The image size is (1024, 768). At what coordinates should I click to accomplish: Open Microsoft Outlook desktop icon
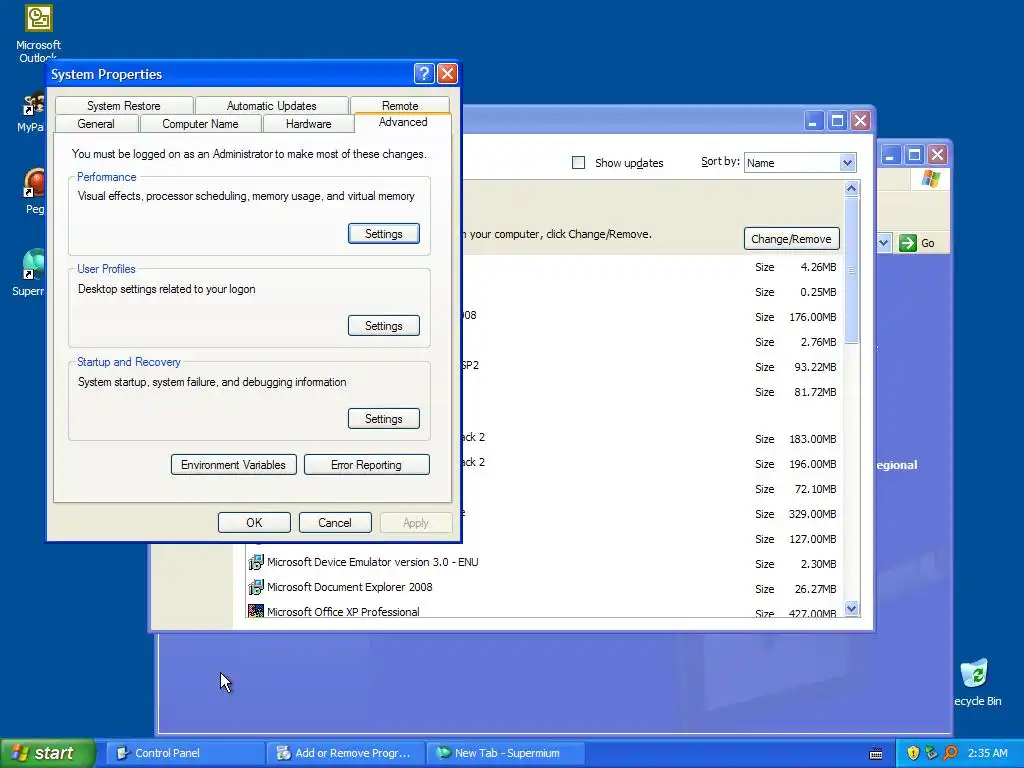click(x=38, y=33)
